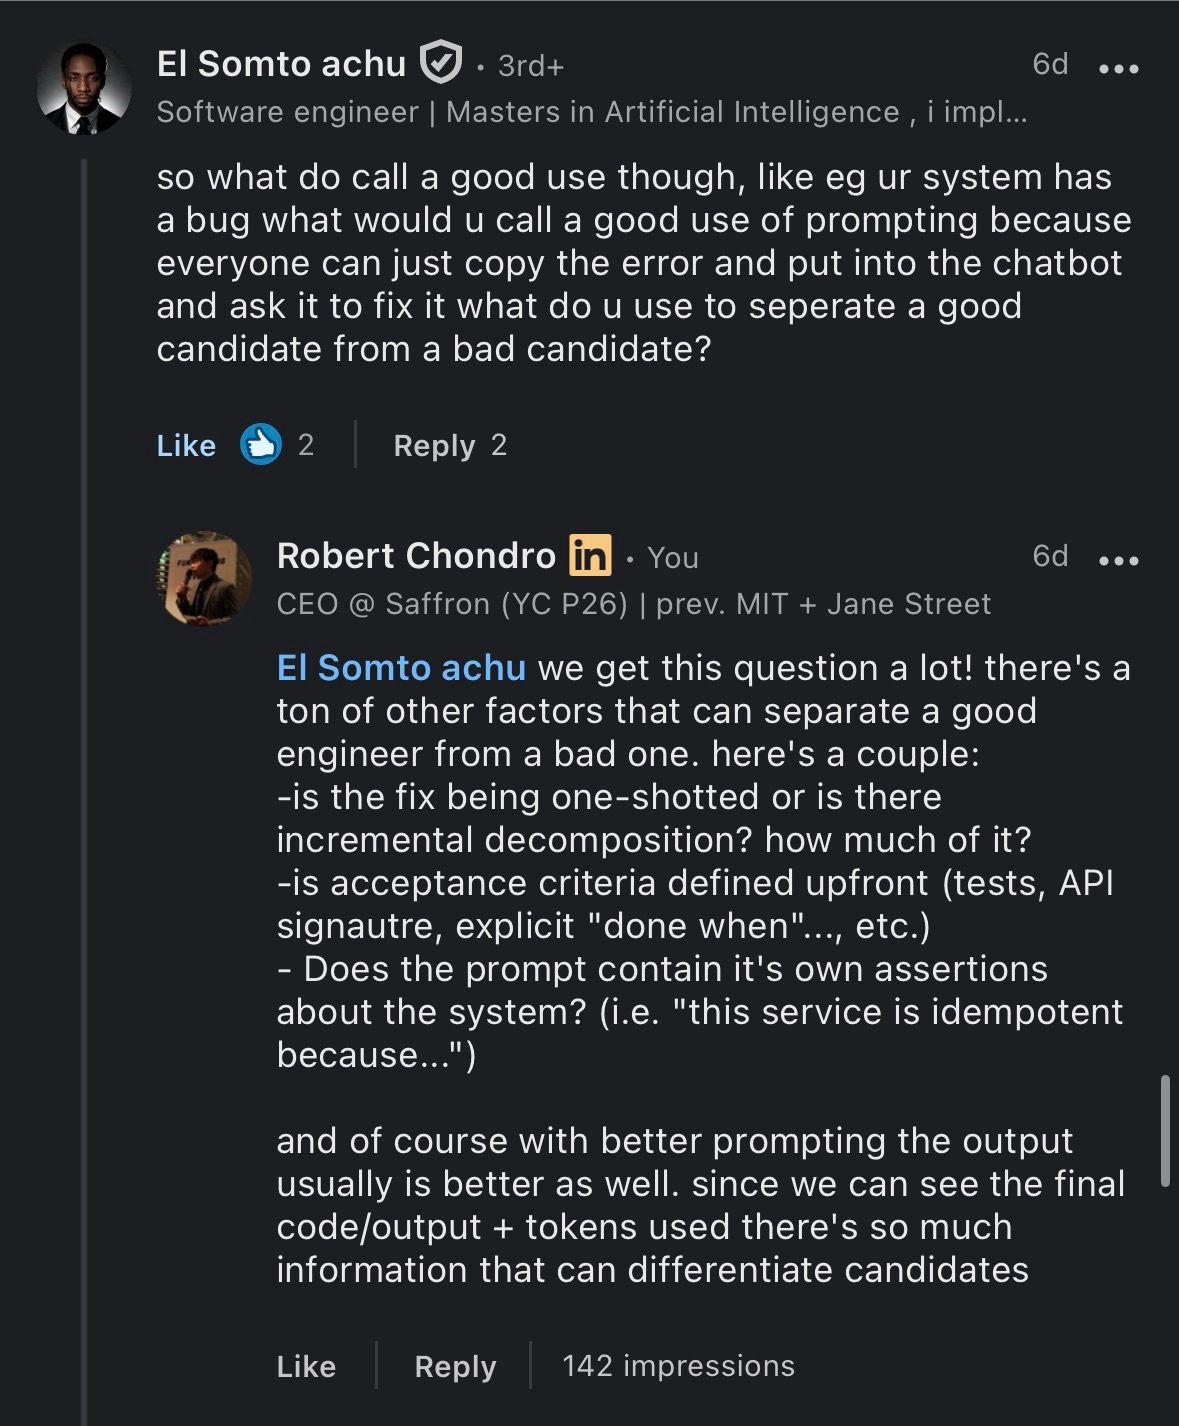The width and height of the screenshot is (1179, 1426).
Task: Click the reaction count number 2
Action: (x=306, y=445)
